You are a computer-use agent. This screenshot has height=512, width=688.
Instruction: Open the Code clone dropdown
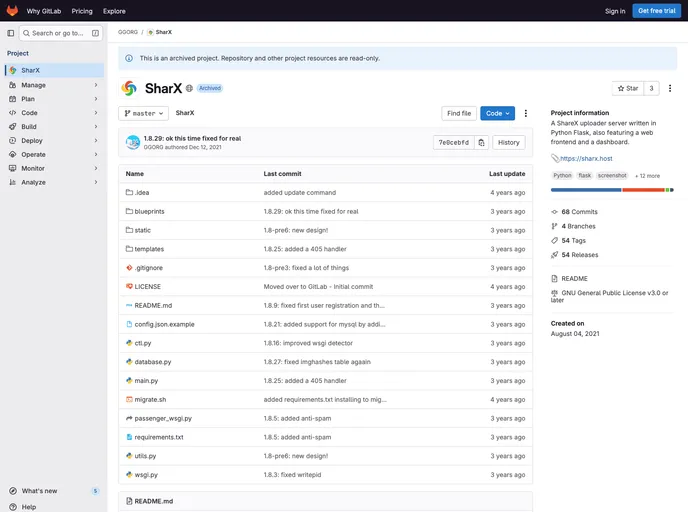(x=497, y=113)
